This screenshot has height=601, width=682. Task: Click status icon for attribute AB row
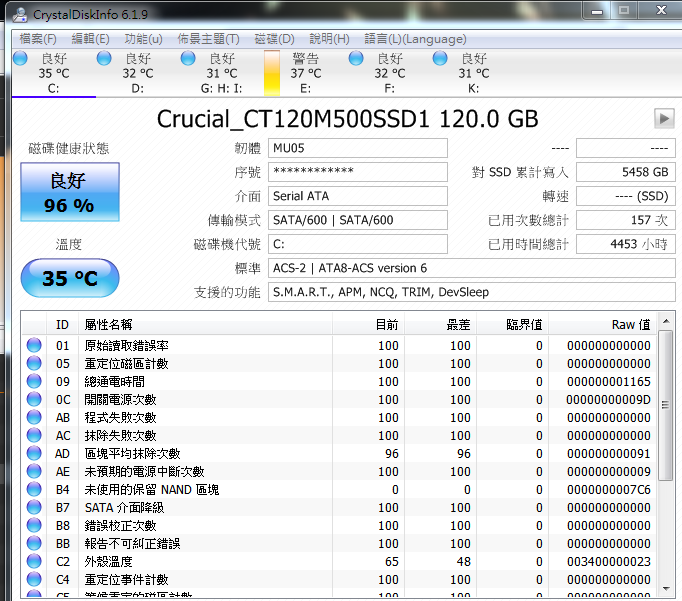[34, 417]
